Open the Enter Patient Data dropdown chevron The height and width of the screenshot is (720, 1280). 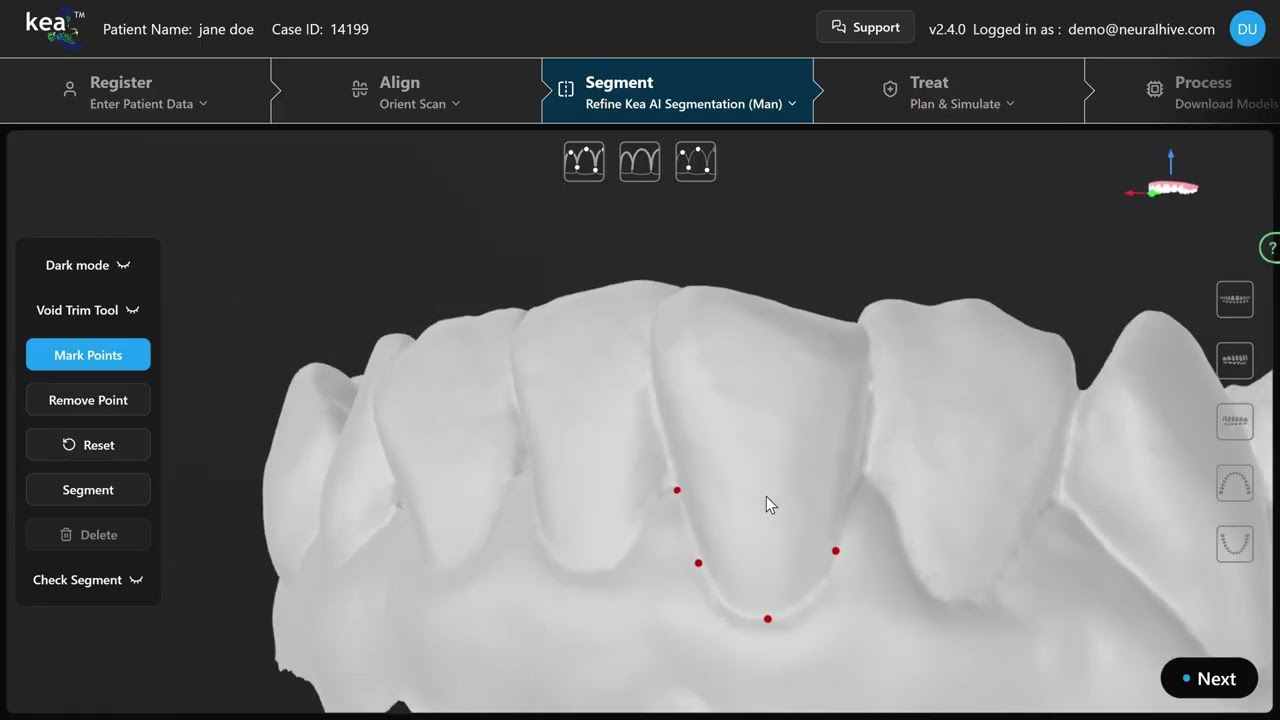pos(203,104)
